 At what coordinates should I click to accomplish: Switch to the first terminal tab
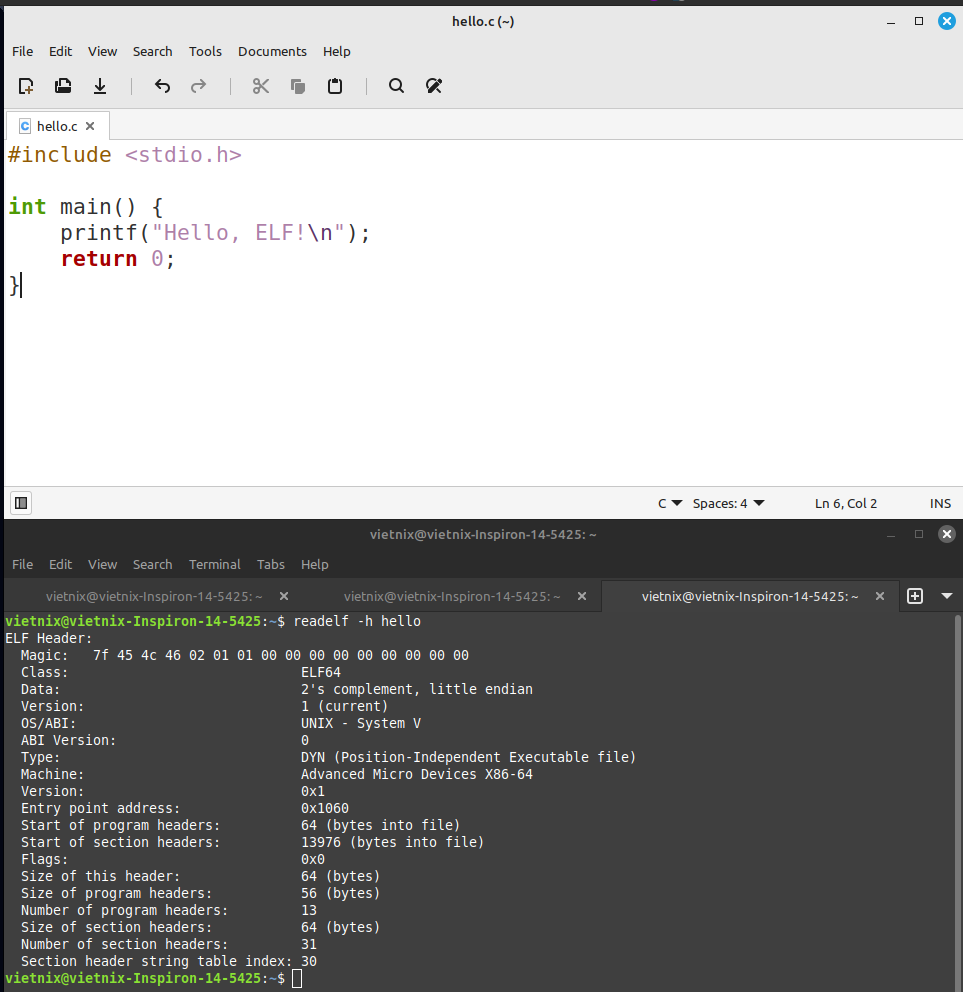[154, 597]
